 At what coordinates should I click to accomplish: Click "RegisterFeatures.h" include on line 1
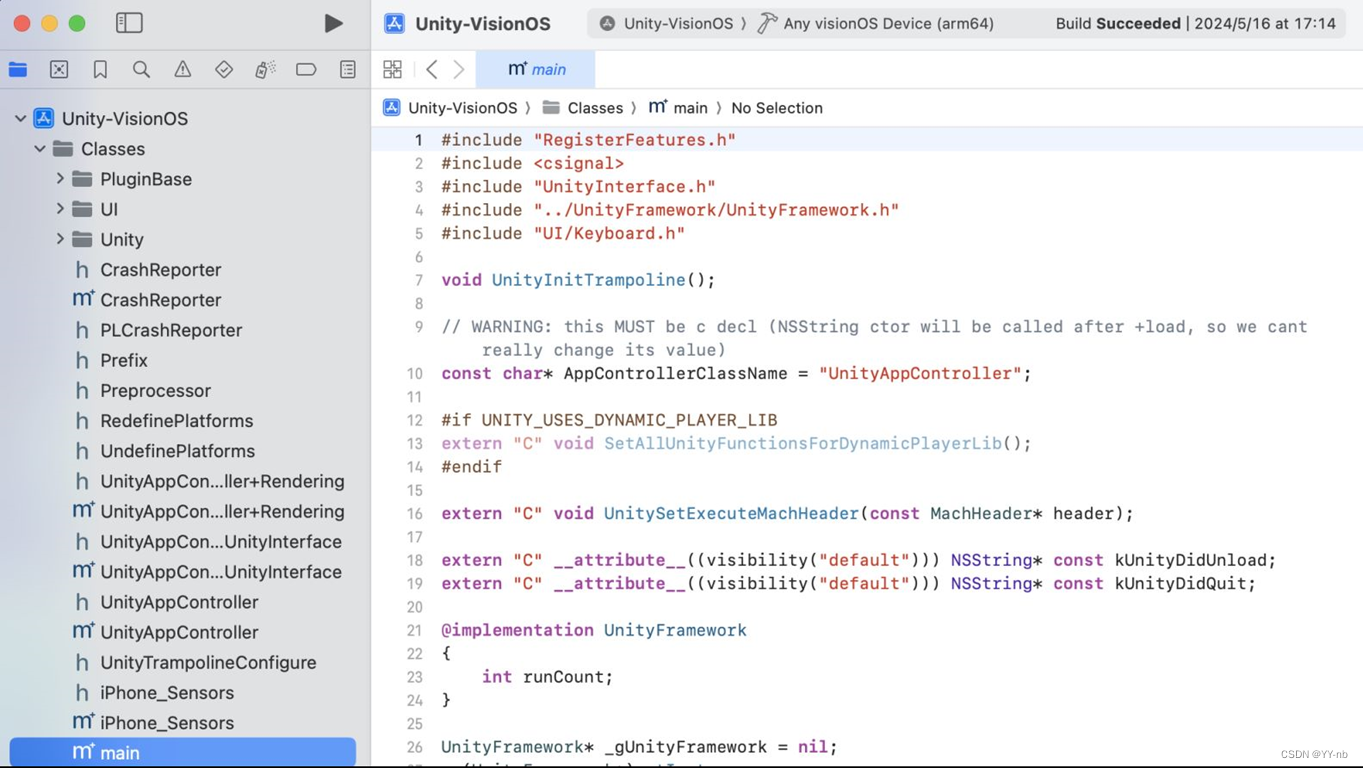634,140
